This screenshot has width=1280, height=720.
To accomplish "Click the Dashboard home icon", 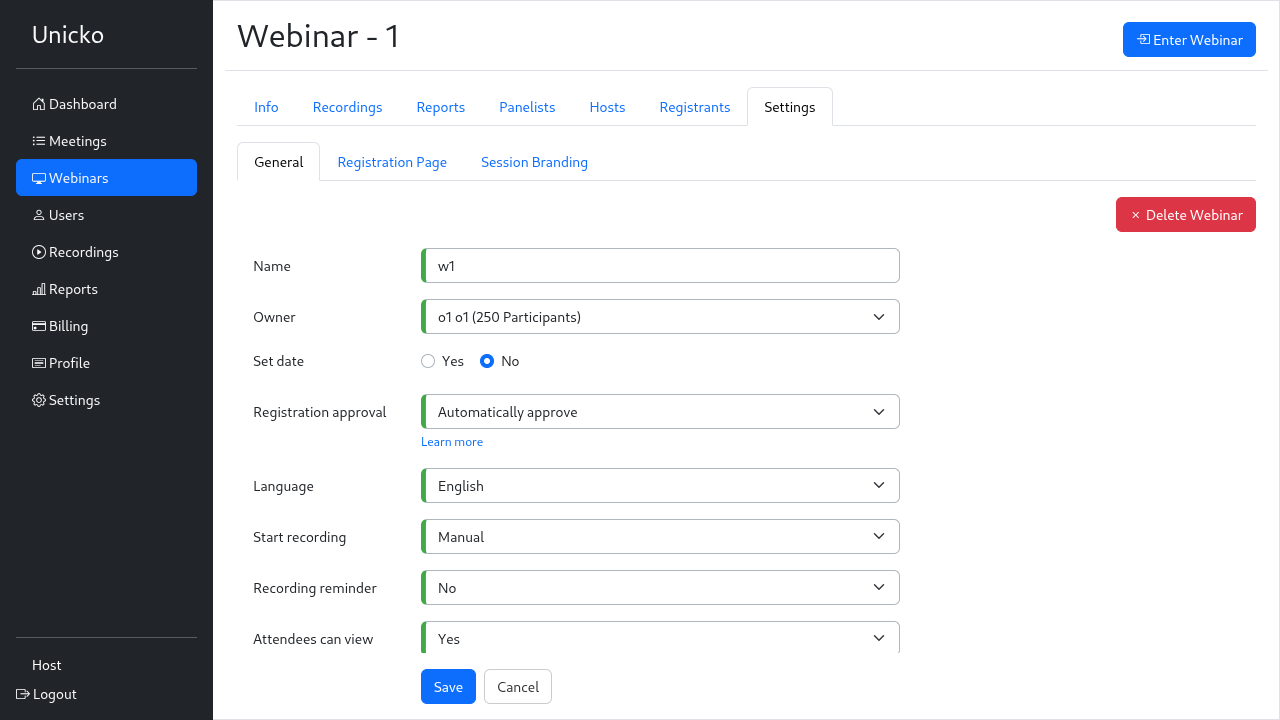I will click(x=39, y=104).
